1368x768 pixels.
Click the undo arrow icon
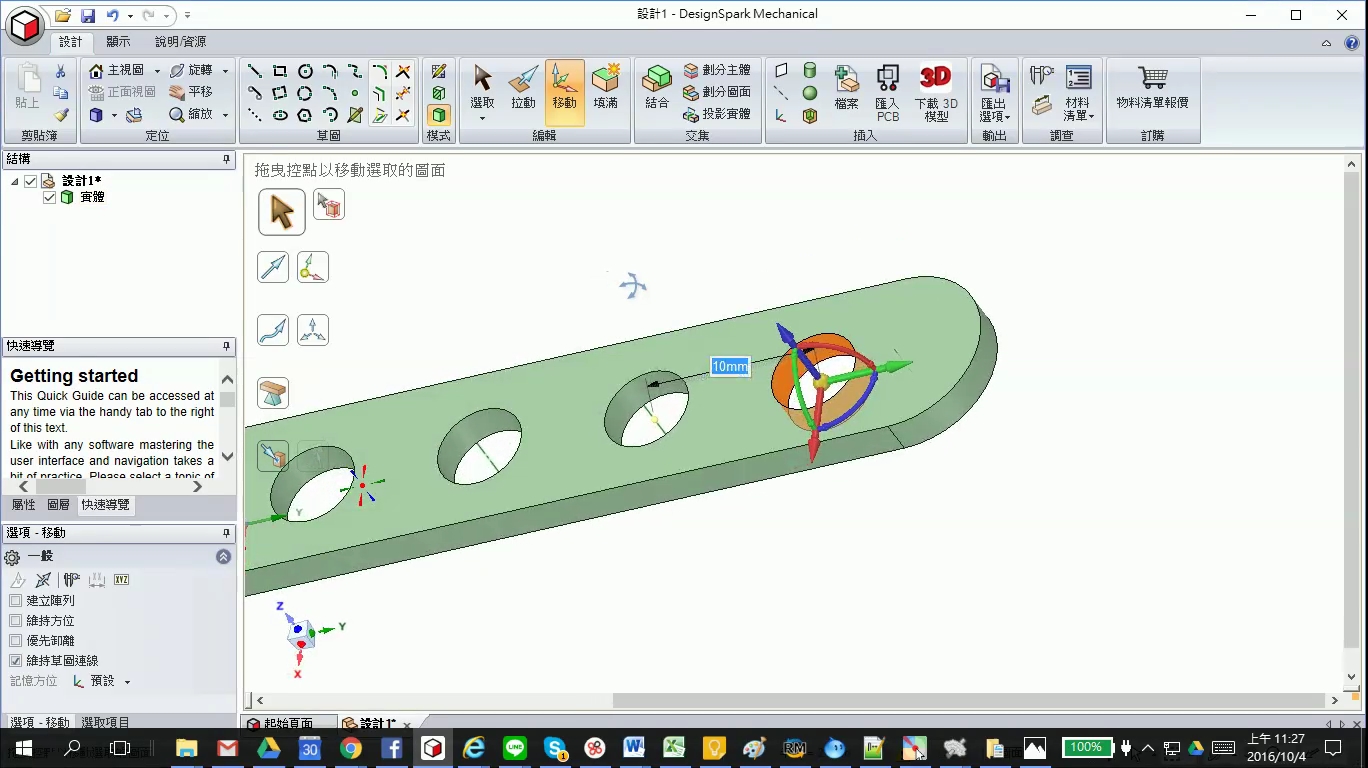pos(112,16)
